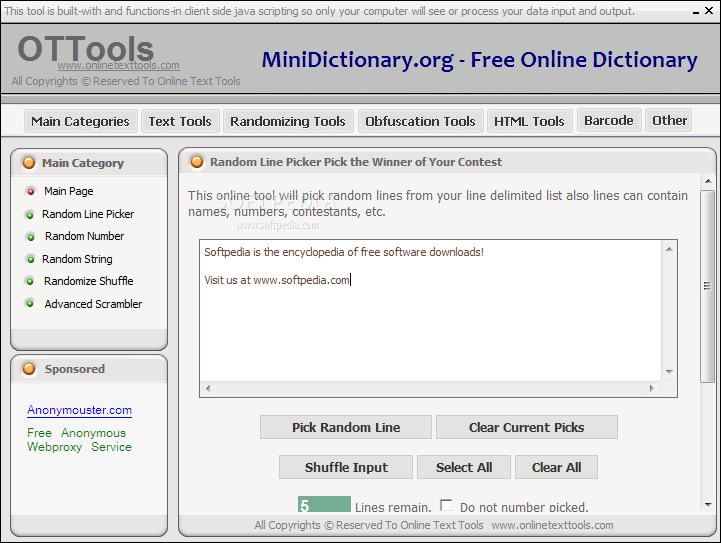This screenshot has width=721, height=543.
Task: Click the lines remain counter field
Action: [x=324, y=504]
